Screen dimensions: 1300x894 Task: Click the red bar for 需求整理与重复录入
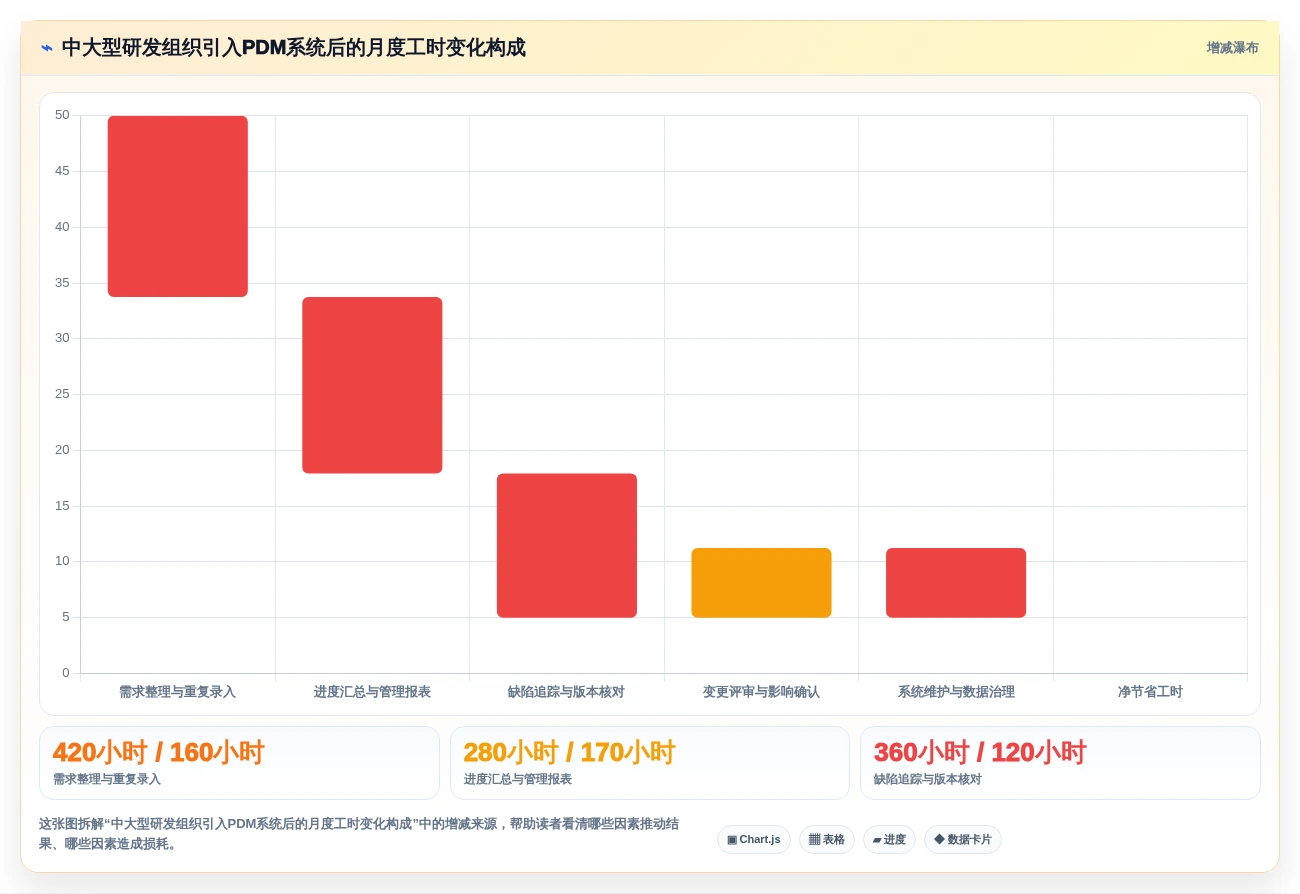(x=178, y=206)
